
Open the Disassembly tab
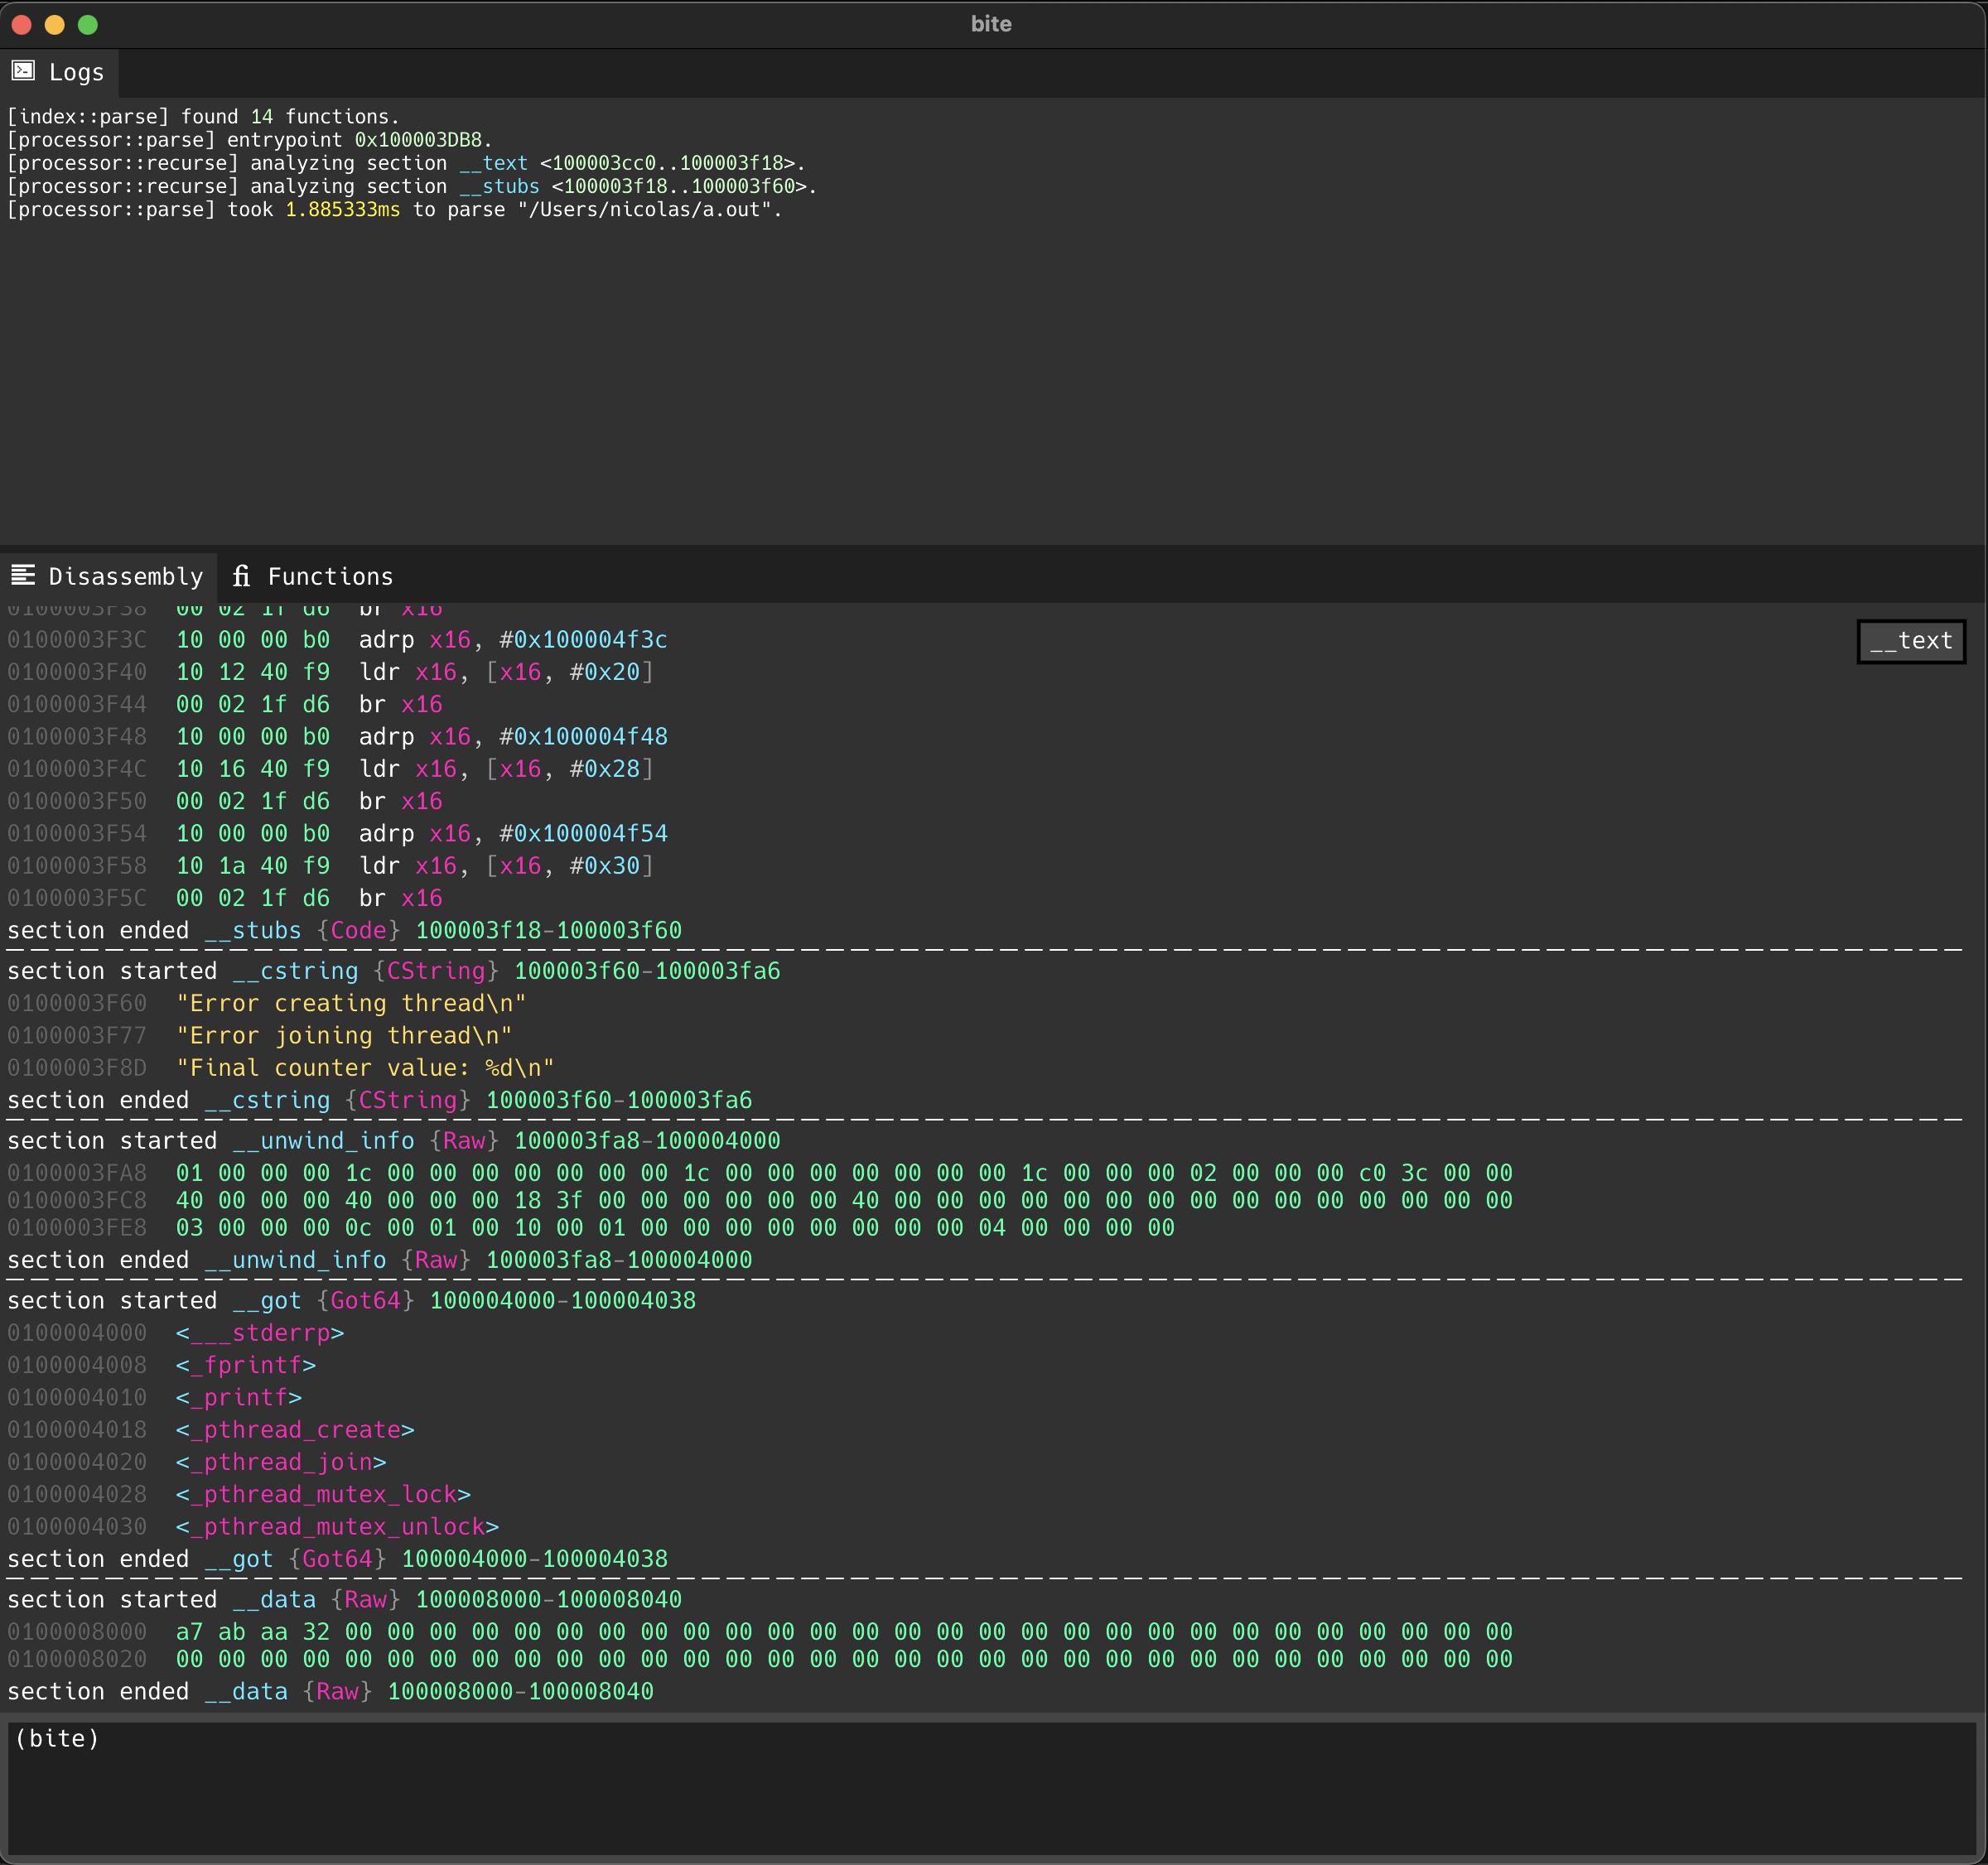(125, 577)
